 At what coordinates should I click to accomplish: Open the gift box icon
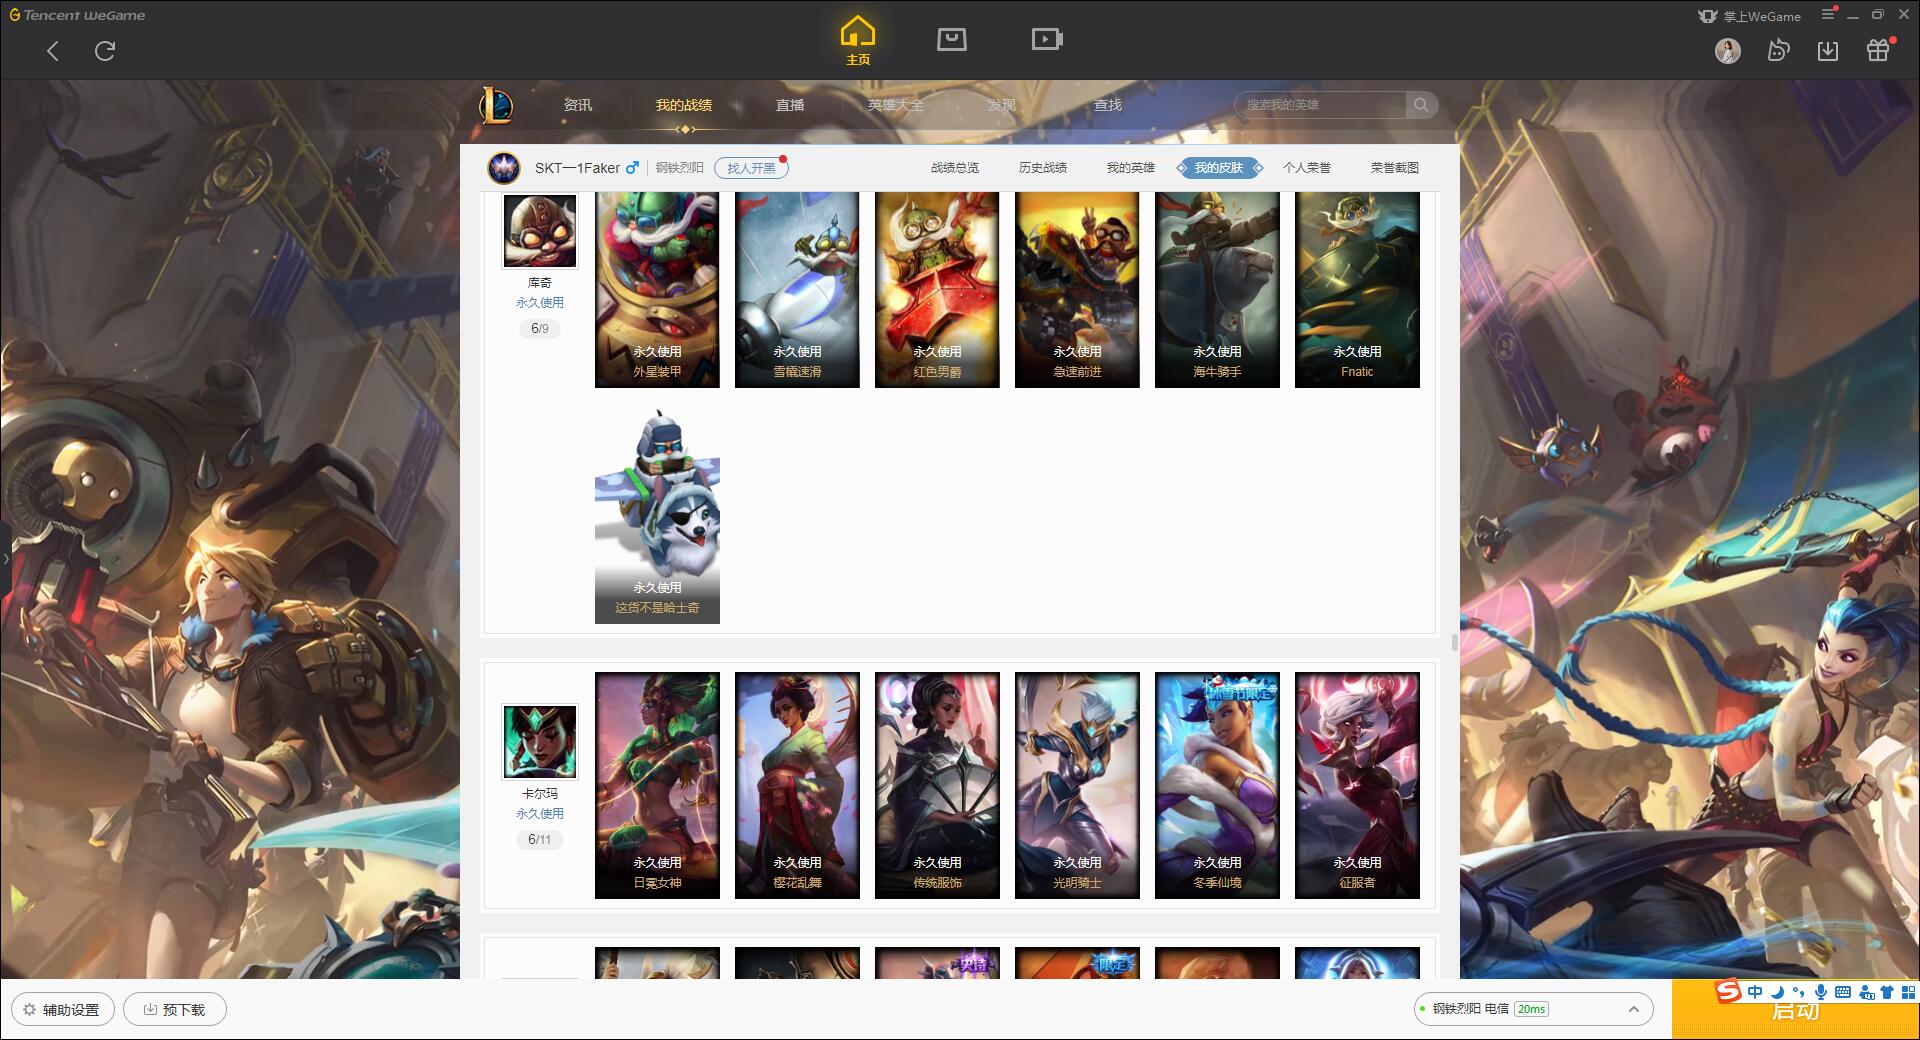click(1878, 50)
